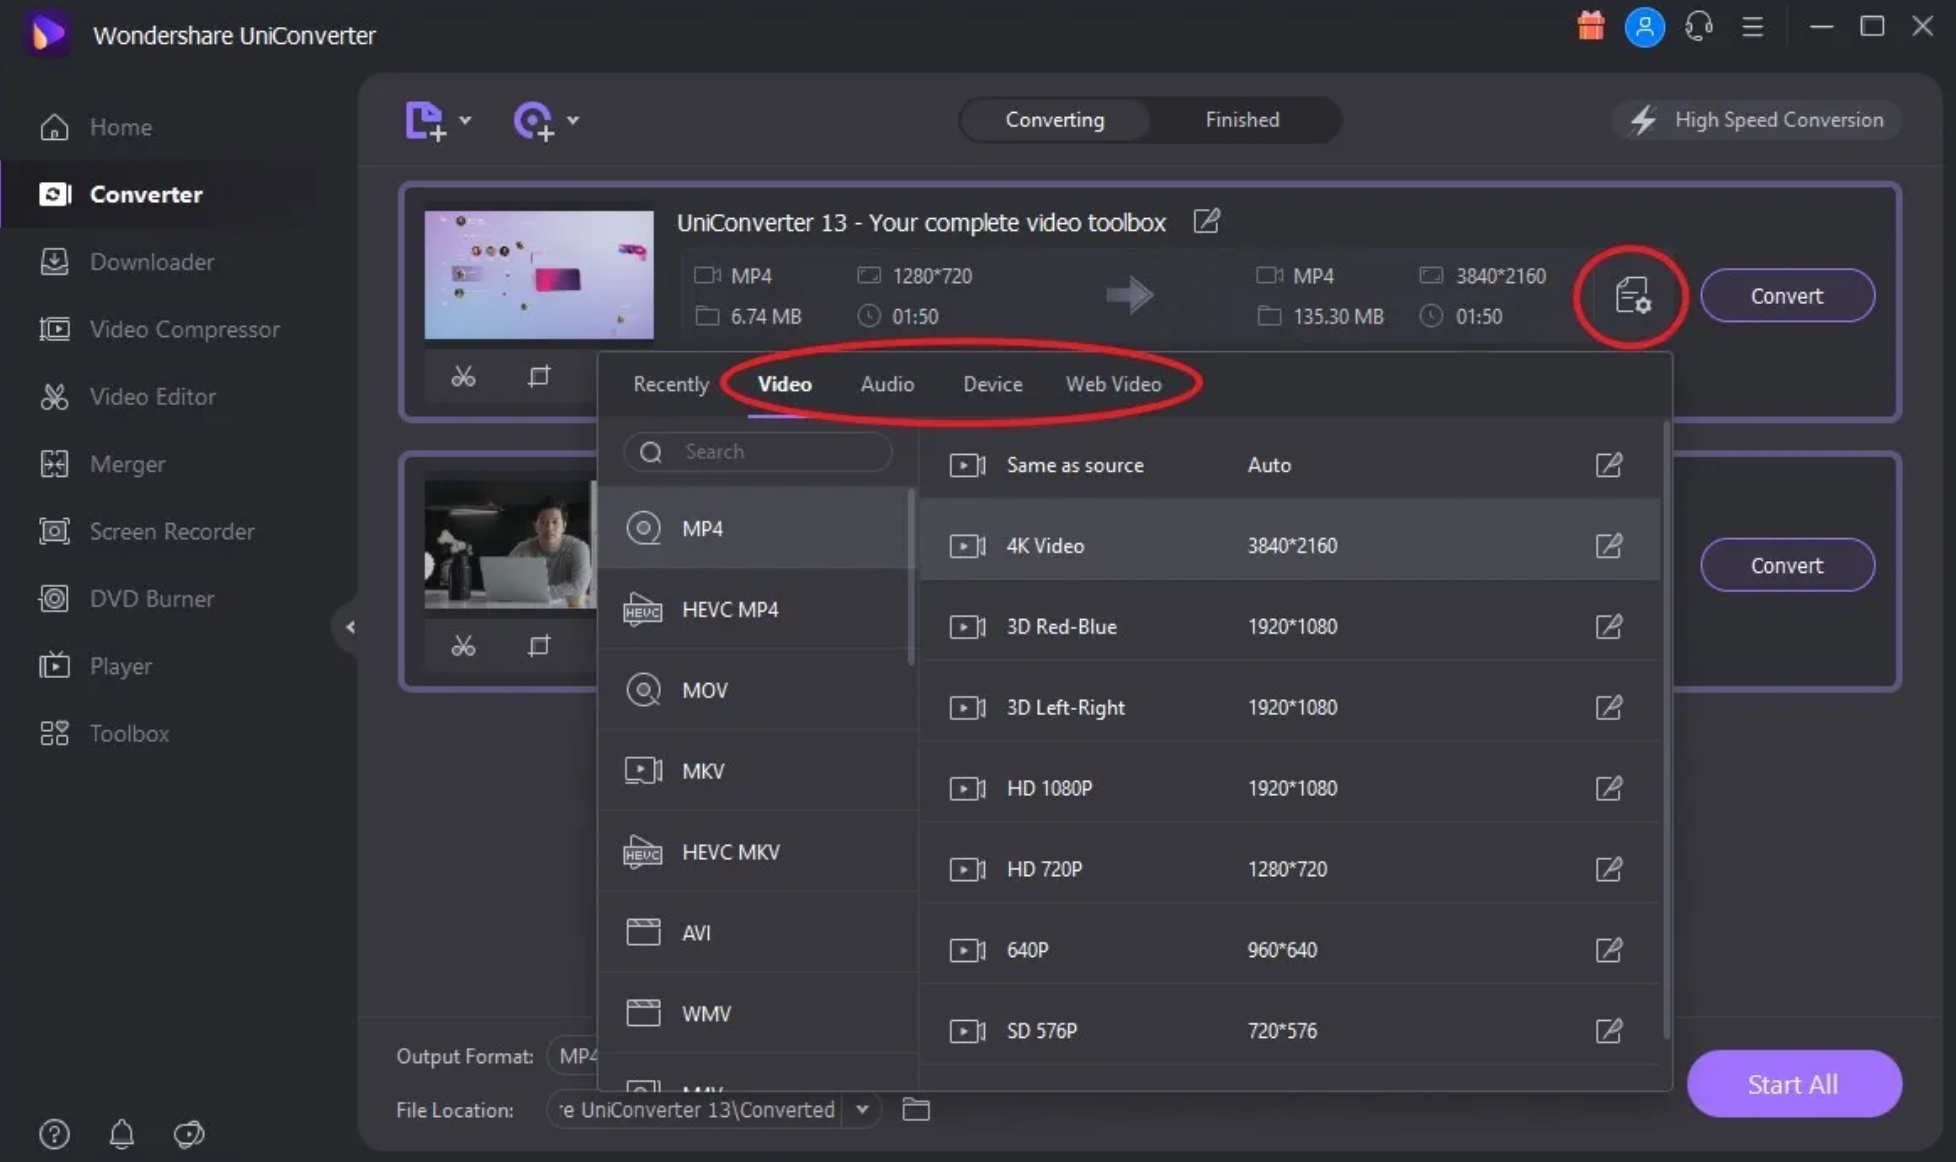Switch to the Finished tab

coord(1242,120)
